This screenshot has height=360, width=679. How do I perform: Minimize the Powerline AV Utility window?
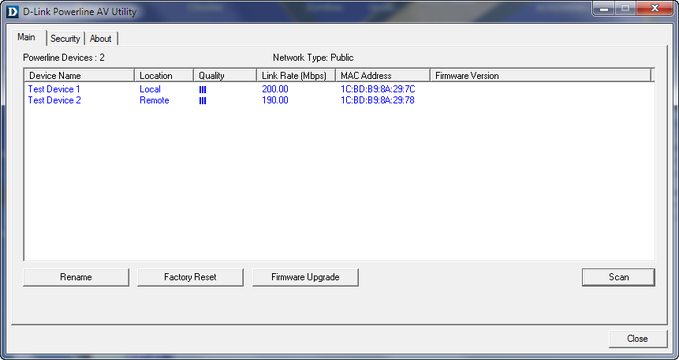(x=605, y=9)
